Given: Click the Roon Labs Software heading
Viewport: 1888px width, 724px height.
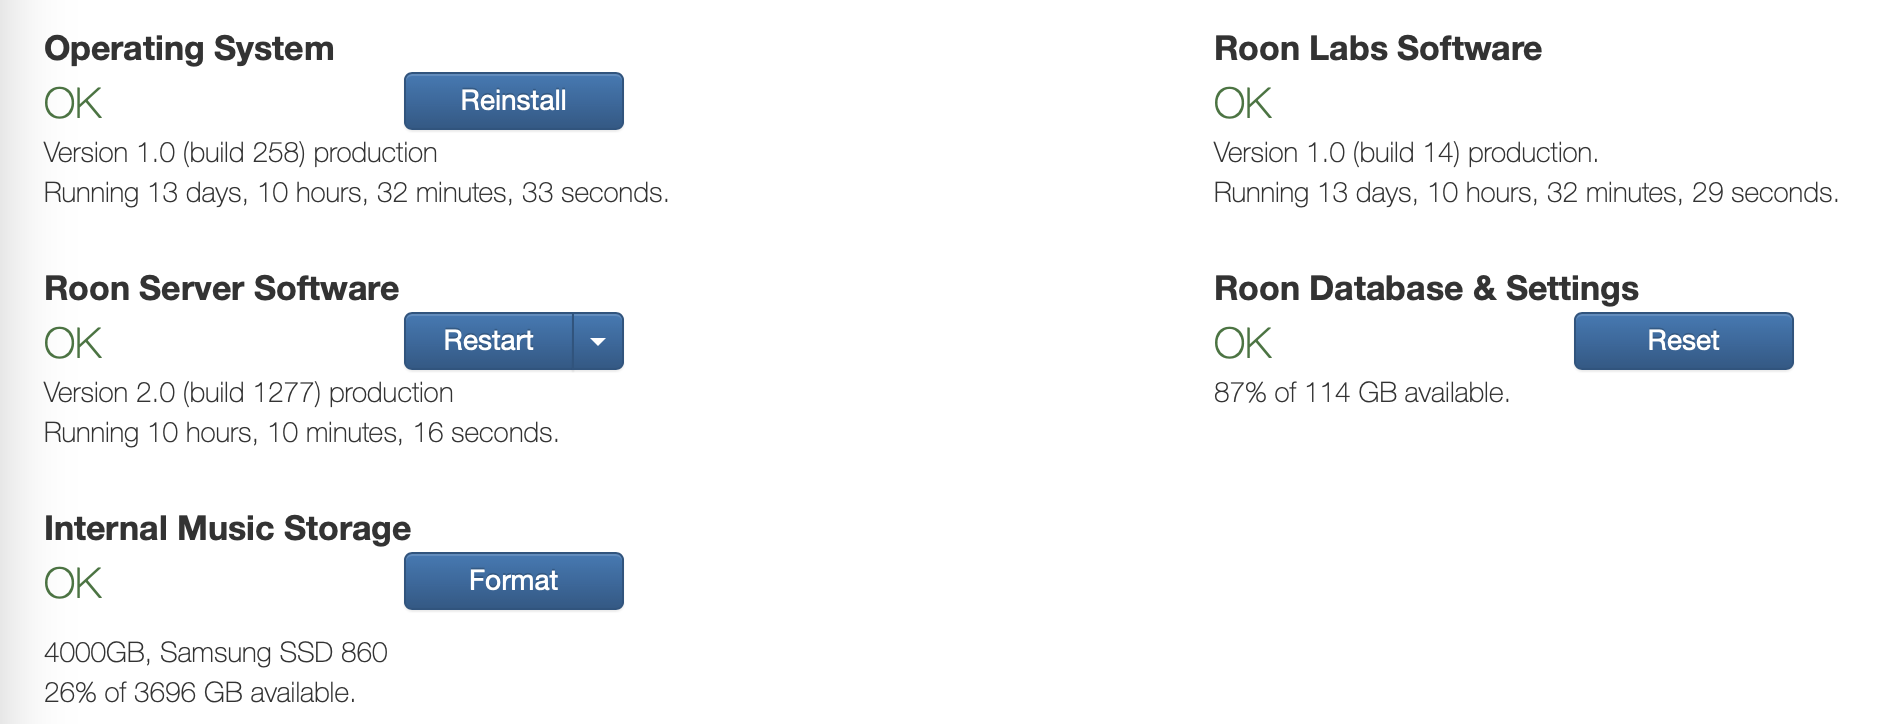Looking at the screenshot, I should 1377,48.
